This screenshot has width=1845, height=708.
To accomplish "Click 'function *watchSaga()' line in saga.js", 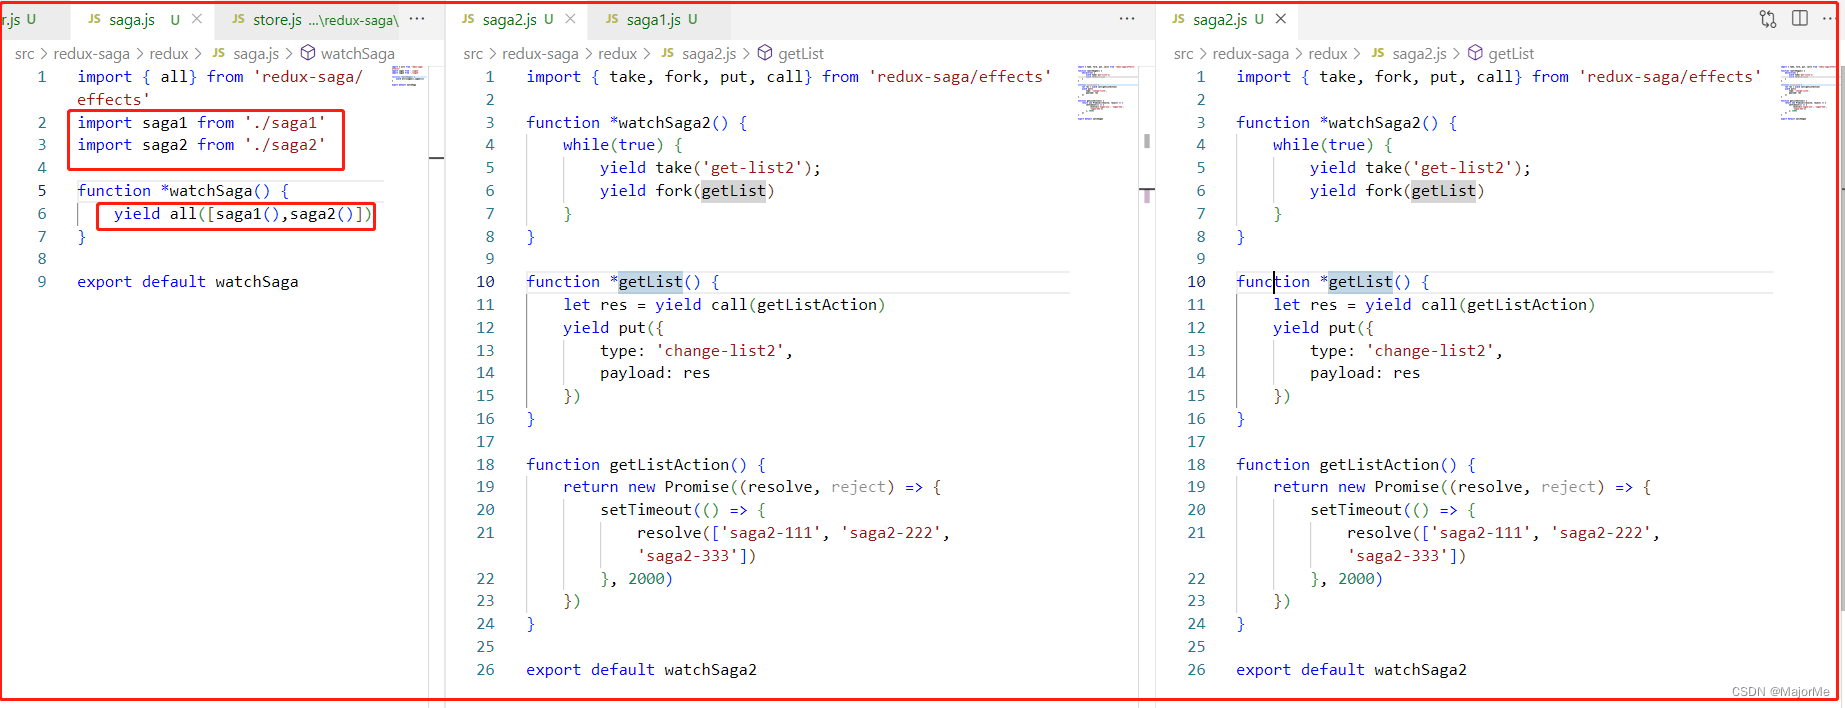I will tap(183, 191).
